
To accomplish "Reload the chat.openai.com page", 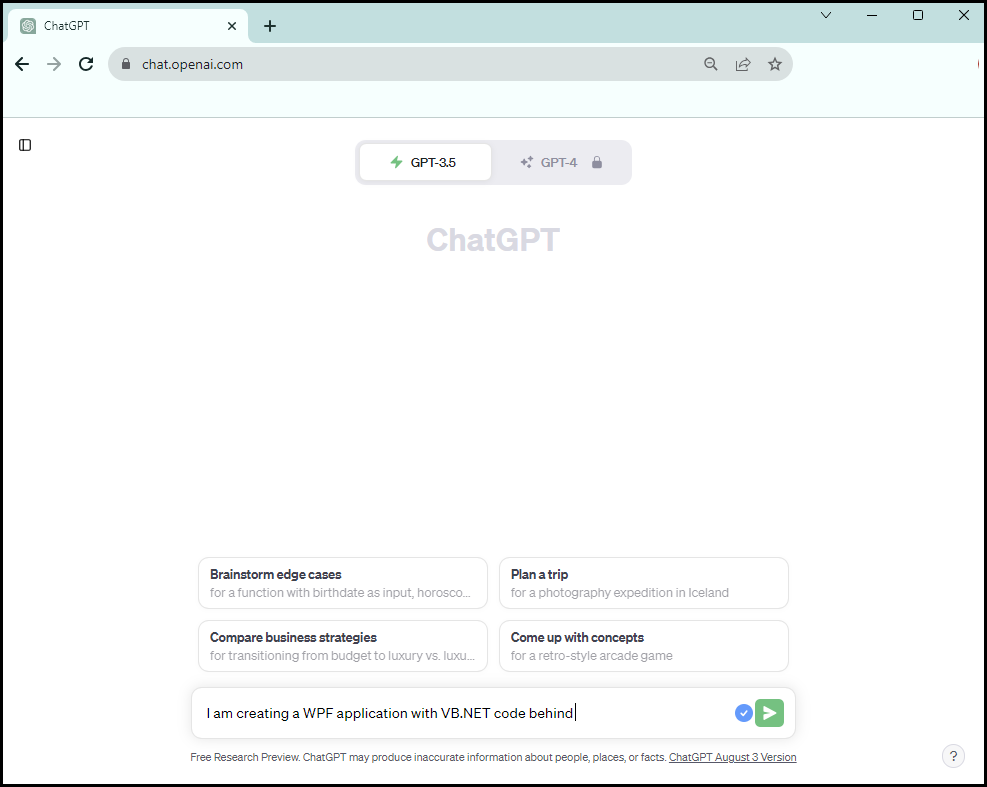I will [86, 64].
